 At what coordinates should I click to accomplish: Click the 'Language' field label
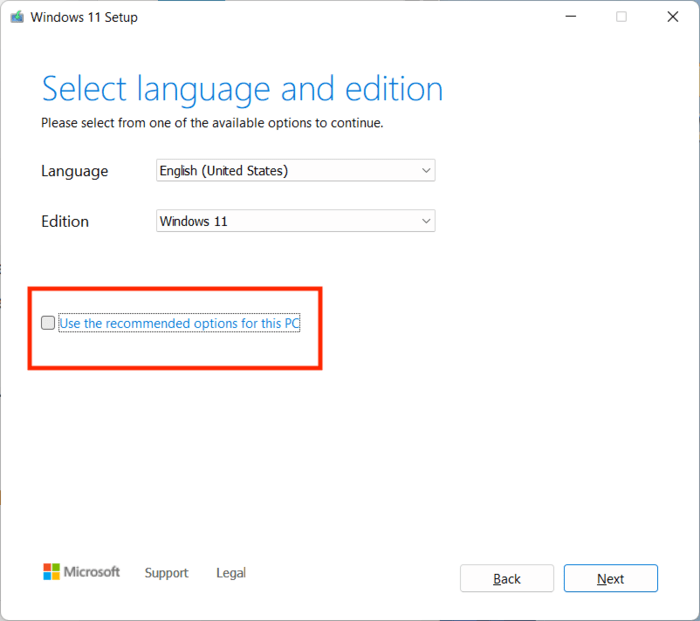pos(75,171)
